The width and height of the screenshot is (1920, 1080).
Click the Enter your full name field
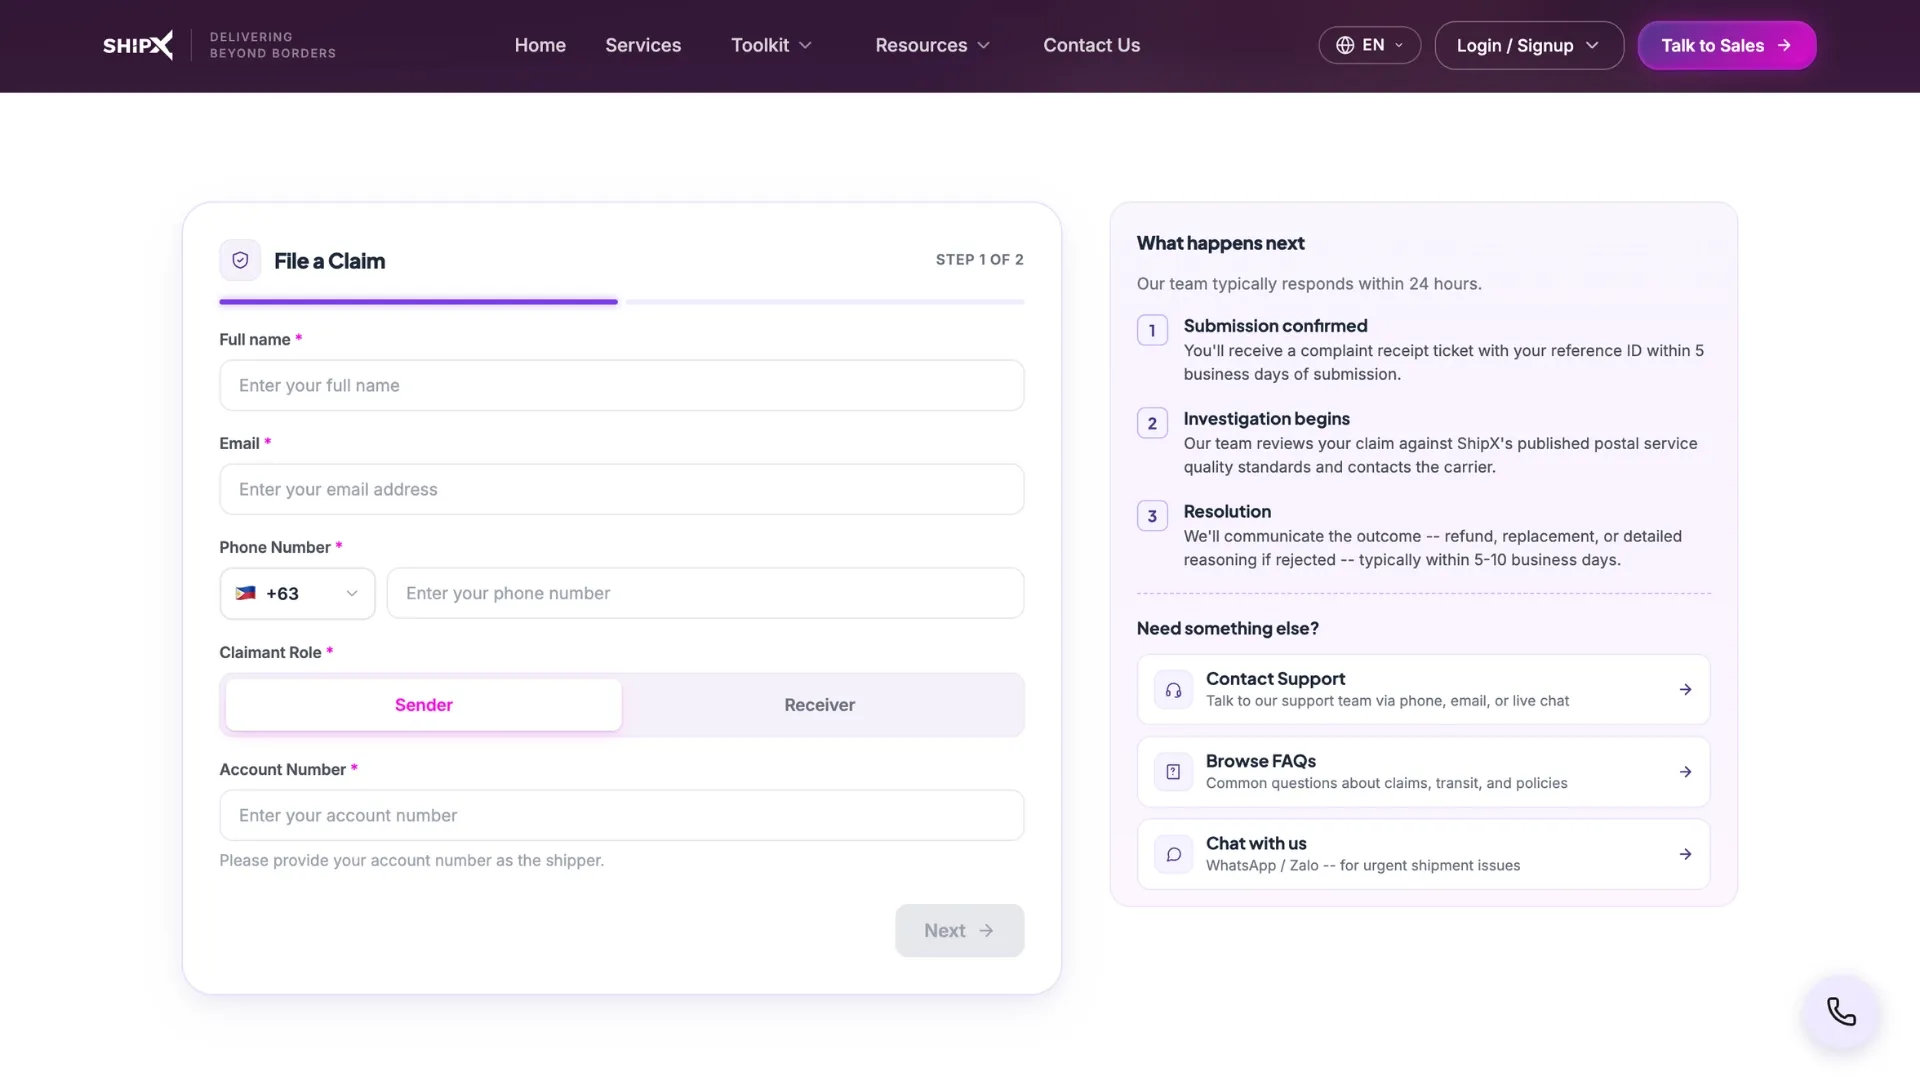621,386
